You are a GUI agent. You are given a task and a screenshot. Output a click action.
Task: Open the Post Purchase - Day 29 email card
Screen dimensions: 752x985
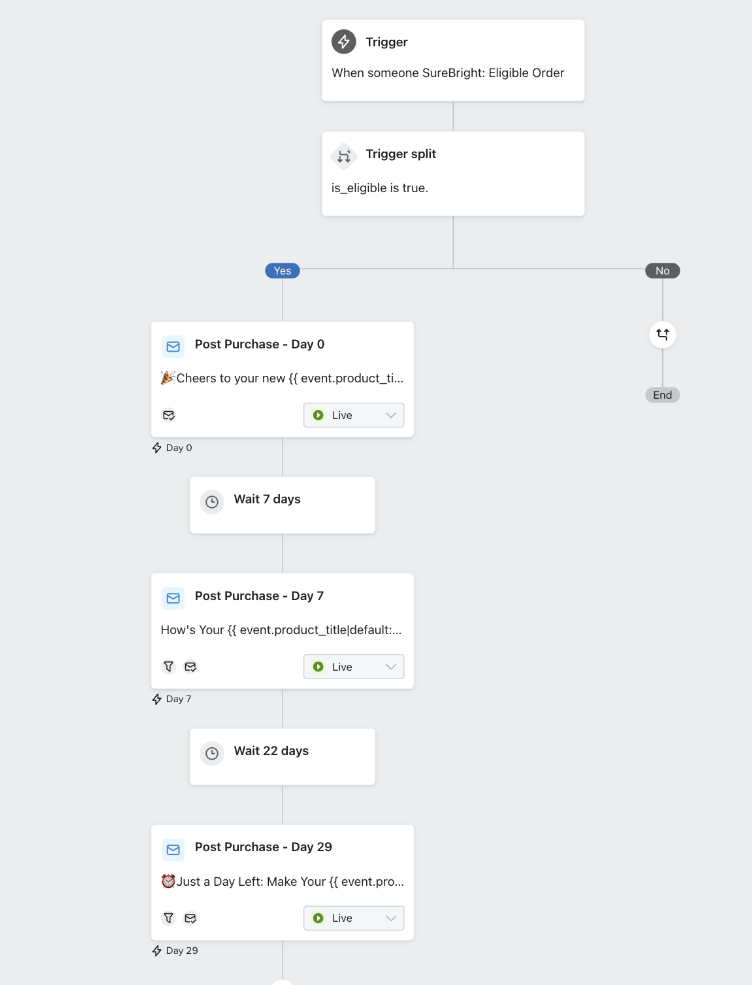point(282,881)
